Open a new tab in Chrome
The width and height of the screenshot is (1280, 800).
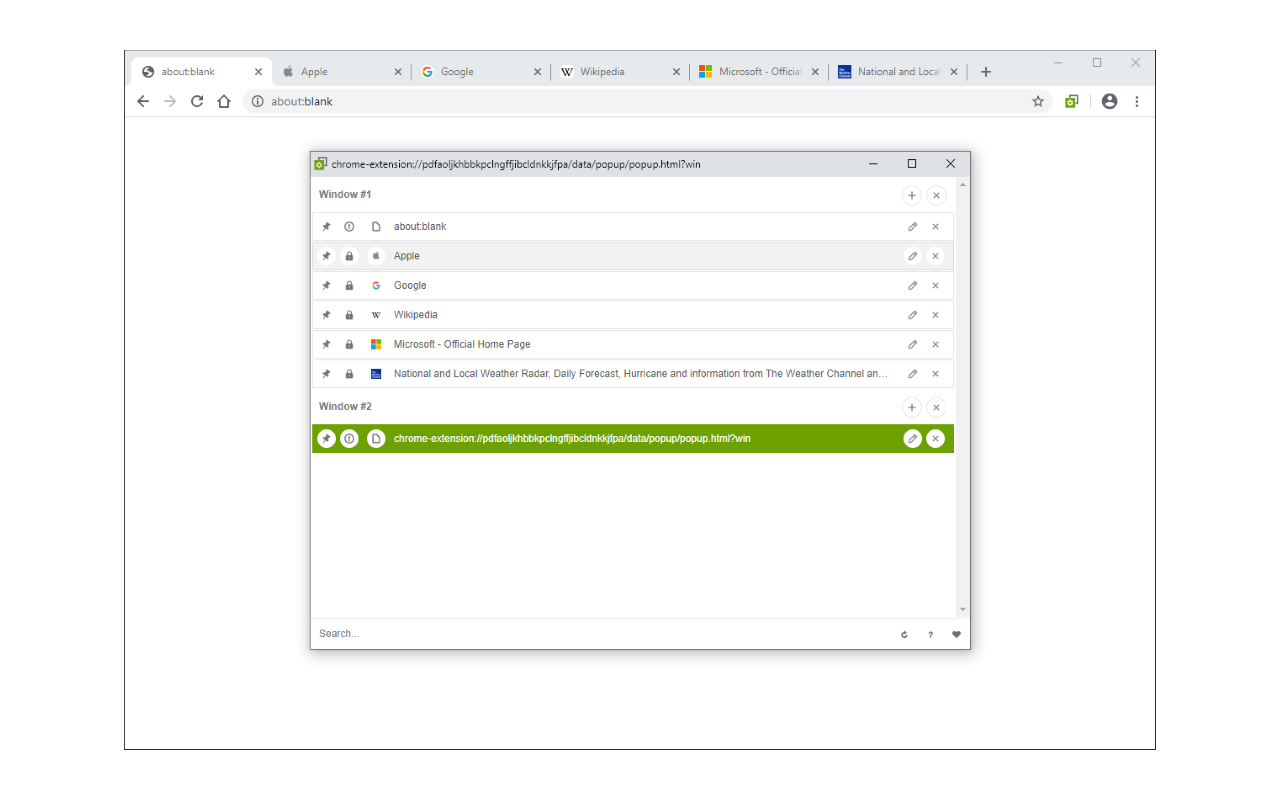[x=986, y=72]
